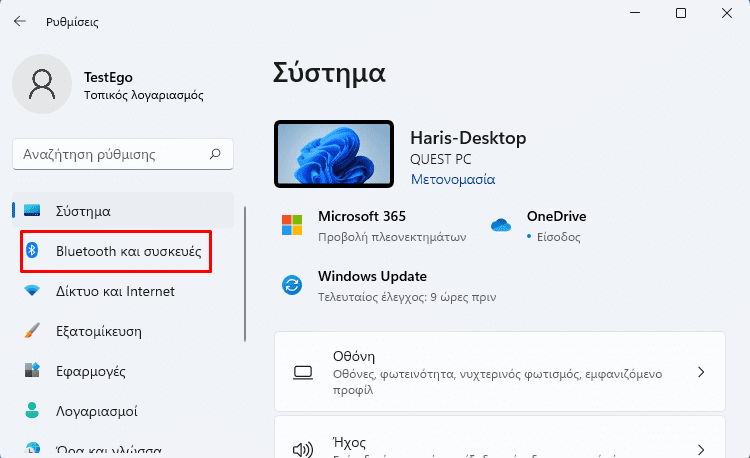Go to Εφαρμογές
750x458 pixels.
point(123,371)
